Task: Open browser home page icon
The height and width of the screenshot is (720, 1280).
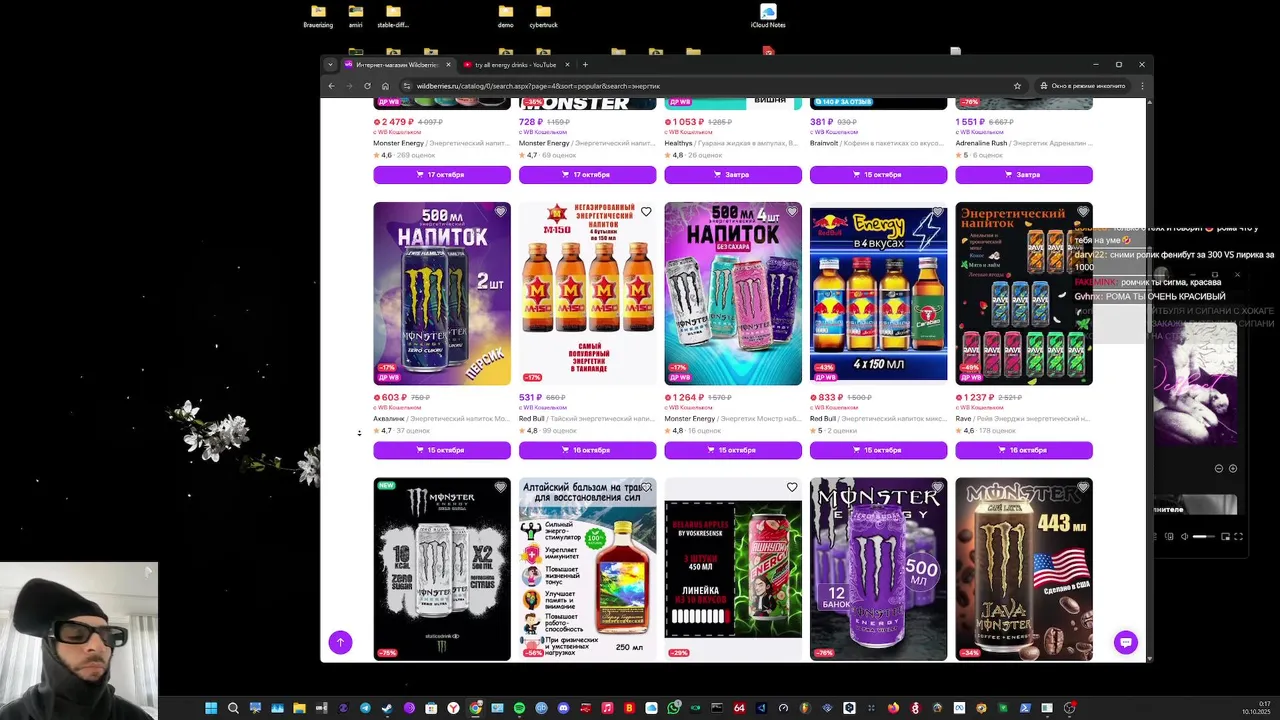Action: click(385, 86)
